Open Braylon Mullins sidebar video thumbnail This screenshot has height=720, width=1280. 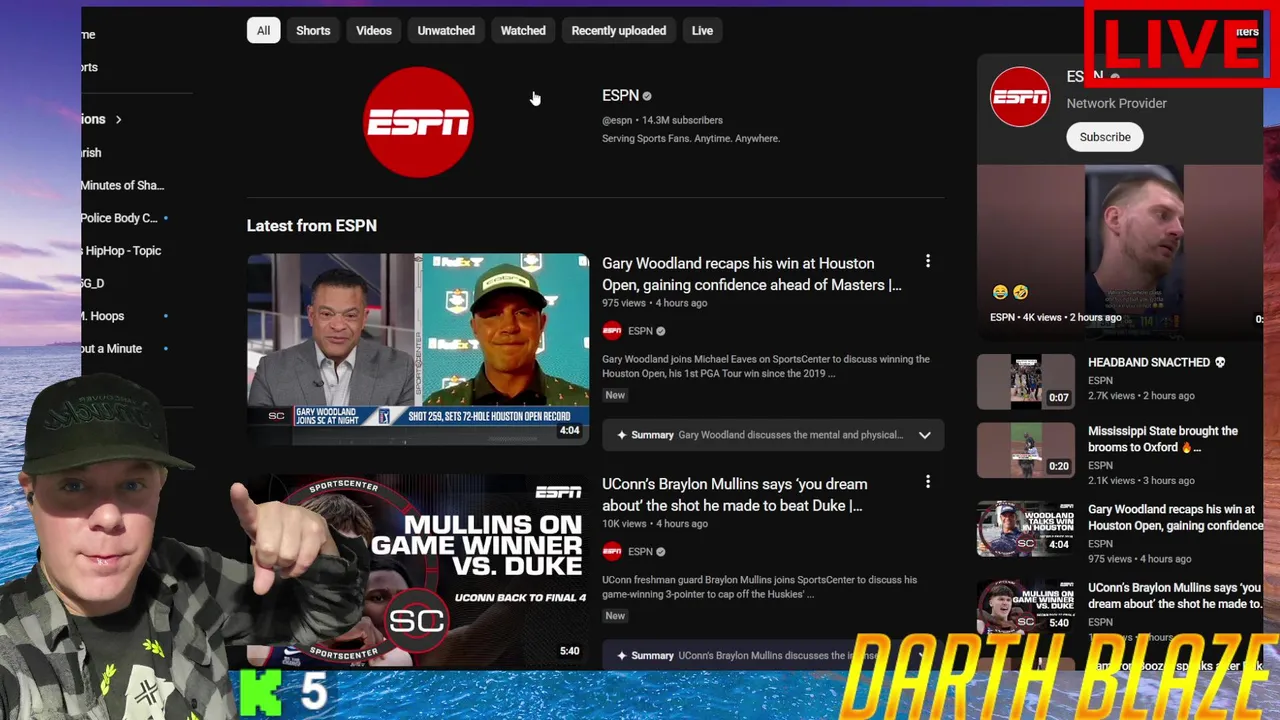pyautogui.click(x=1026, y=606)
